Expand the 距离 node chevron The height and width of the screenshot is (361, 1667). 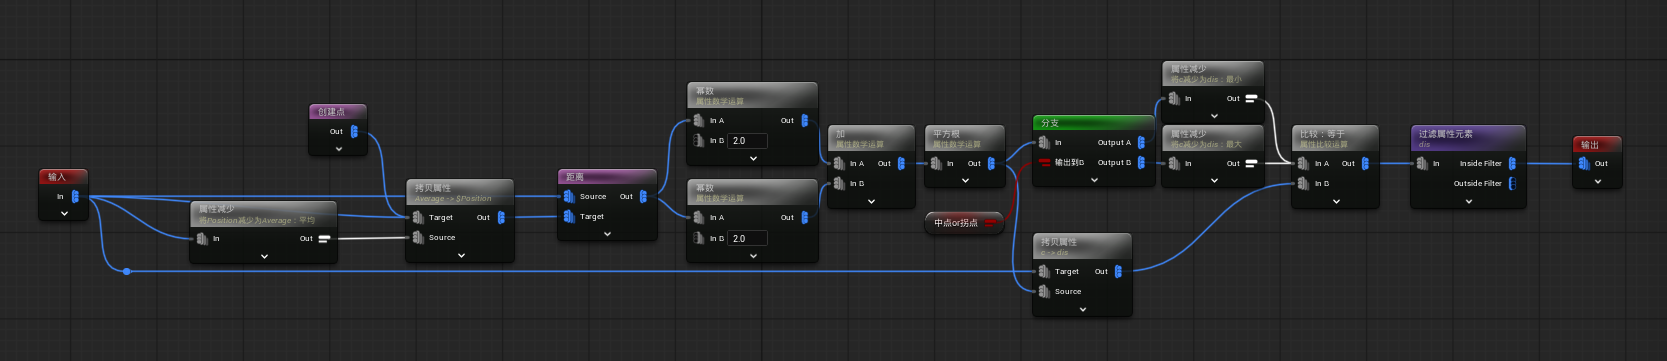607,234
